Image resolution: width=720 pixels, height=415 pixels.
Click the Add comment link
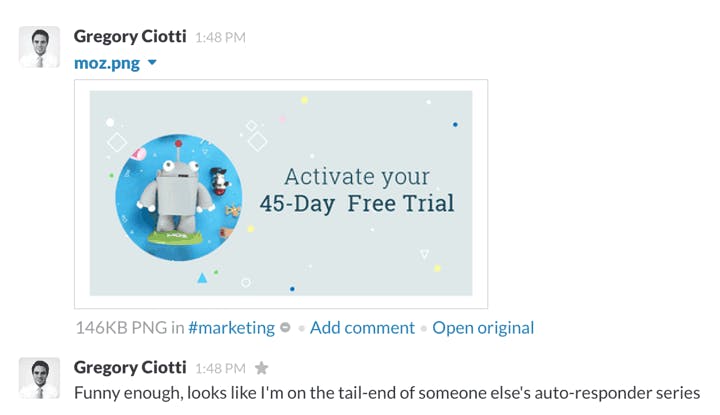pyautogui.click(x=362, y=328)
